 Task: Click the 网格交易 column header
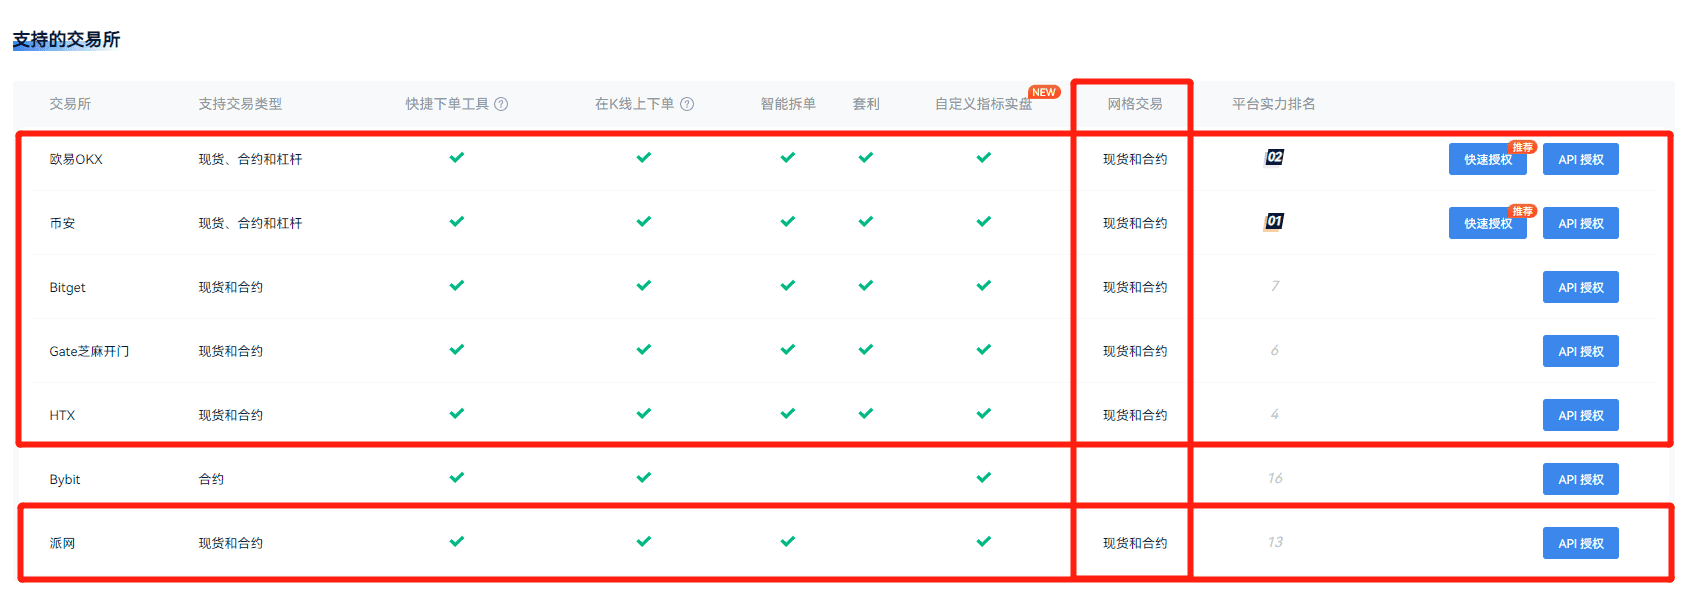pos(1135,104)
